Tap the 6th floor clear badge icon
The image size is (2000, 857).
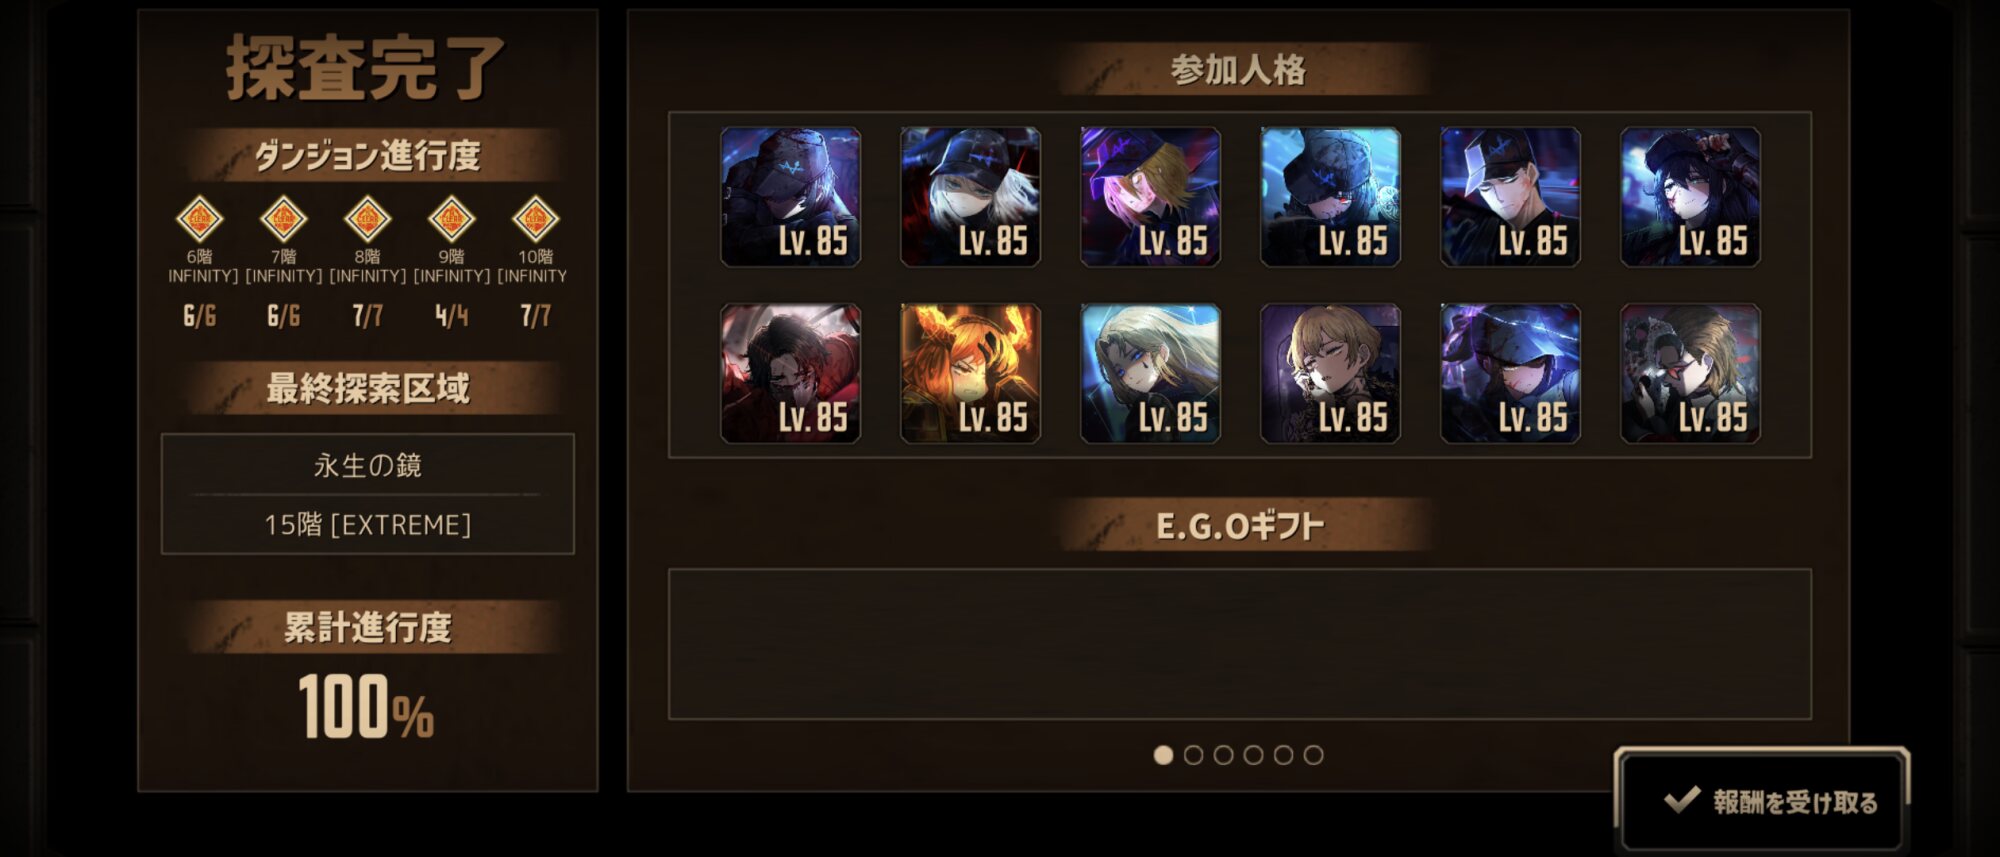[x=199, y=219]
